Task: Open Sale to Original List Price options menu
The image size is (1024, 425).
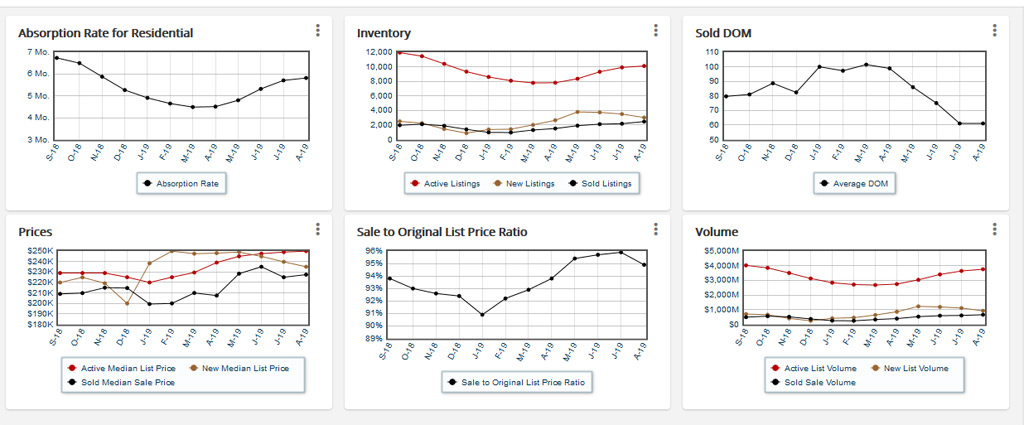Action: coord(656,229)
